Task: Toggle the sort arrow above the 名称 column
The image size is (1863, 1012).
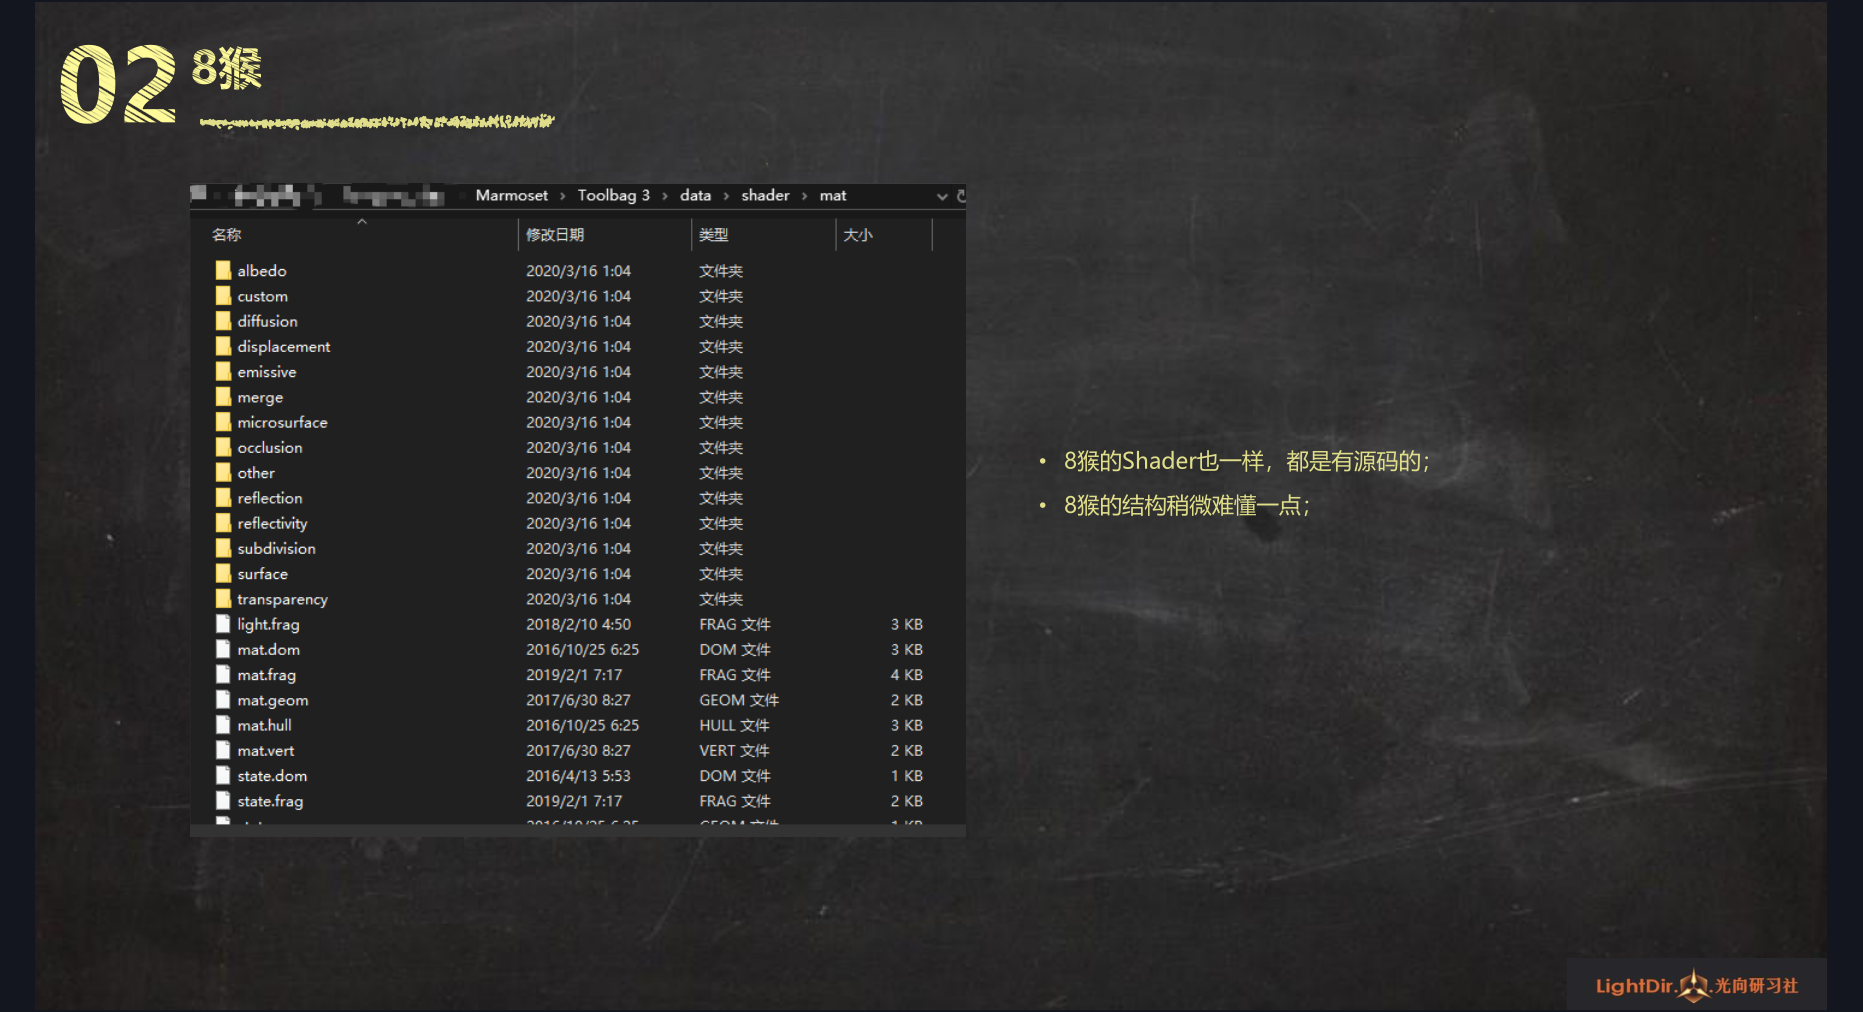Action: [362, 221]
